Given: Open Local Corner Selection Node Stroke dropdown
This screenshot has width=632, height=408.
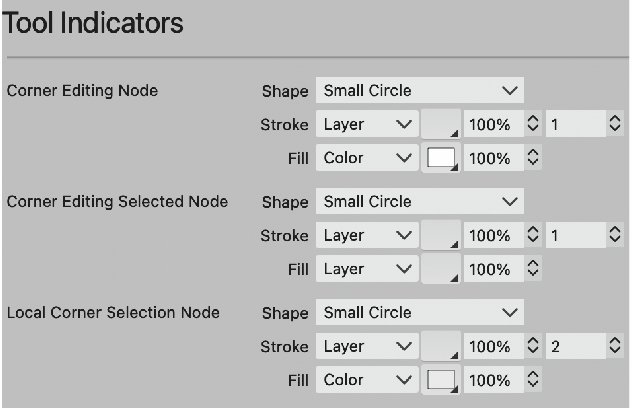Looking at the screenshot, I should click(x=367, y=346).
